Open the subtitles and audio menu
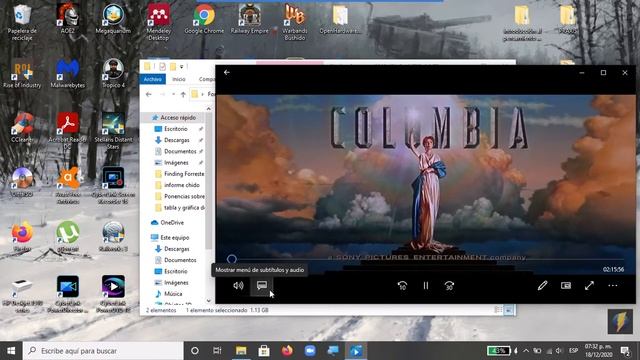The image size is (640, 360). coord(262,285)
